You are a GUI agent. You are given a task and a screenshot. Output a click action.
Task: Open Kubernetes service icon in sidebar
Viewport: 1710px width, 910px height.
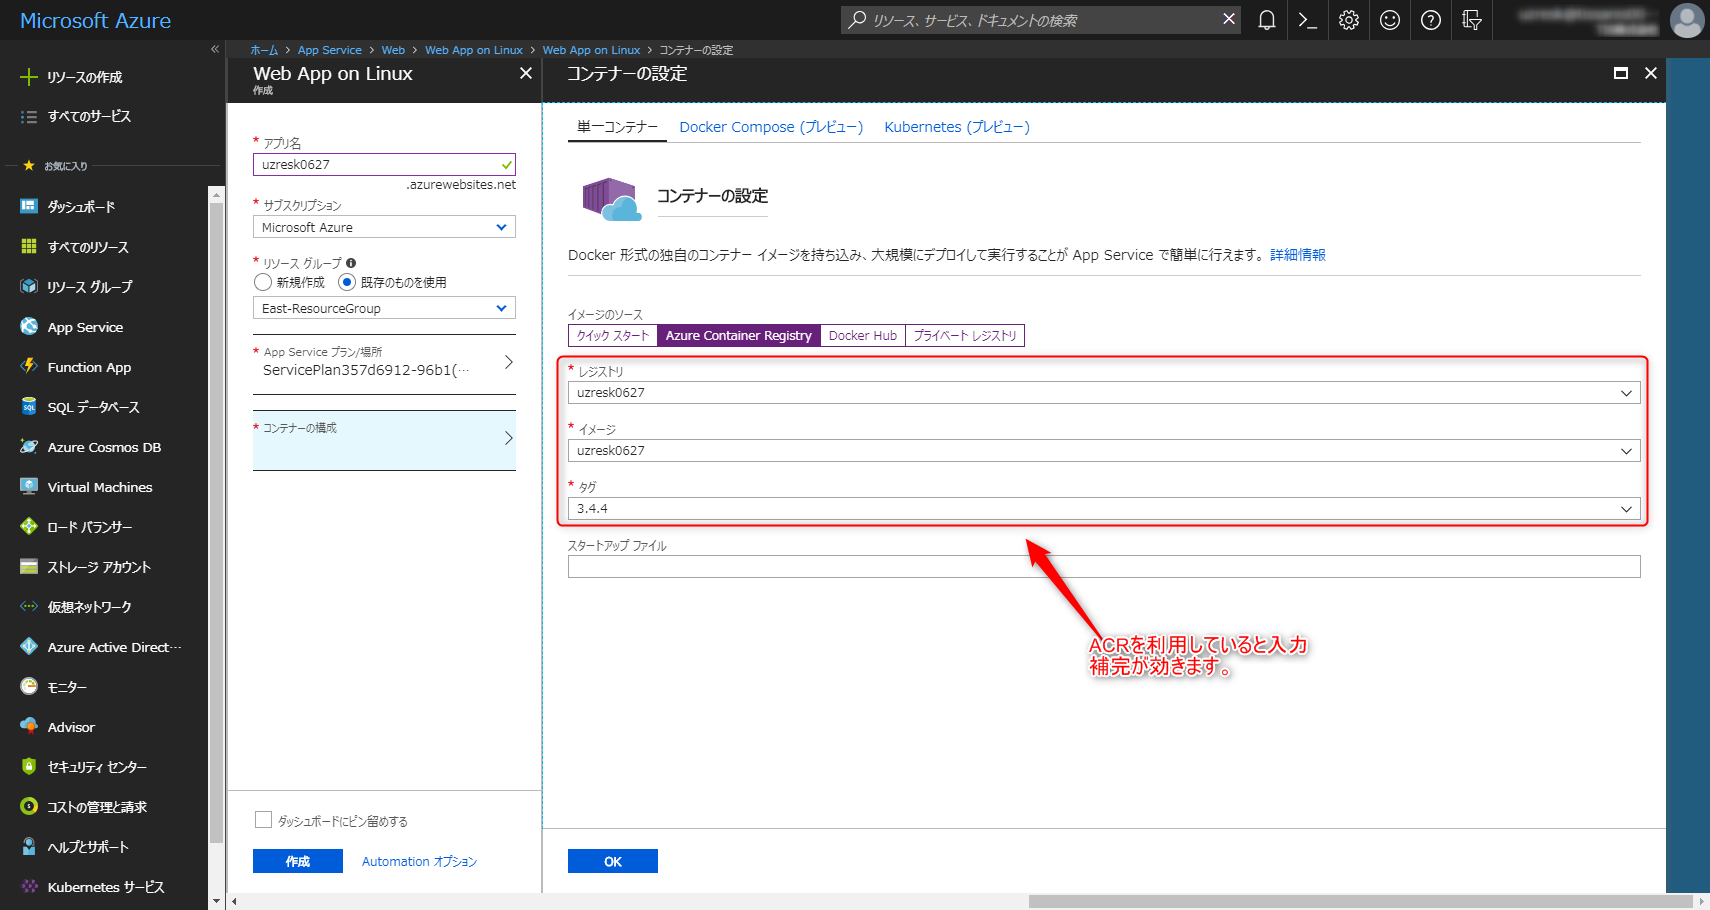point(29,886)
